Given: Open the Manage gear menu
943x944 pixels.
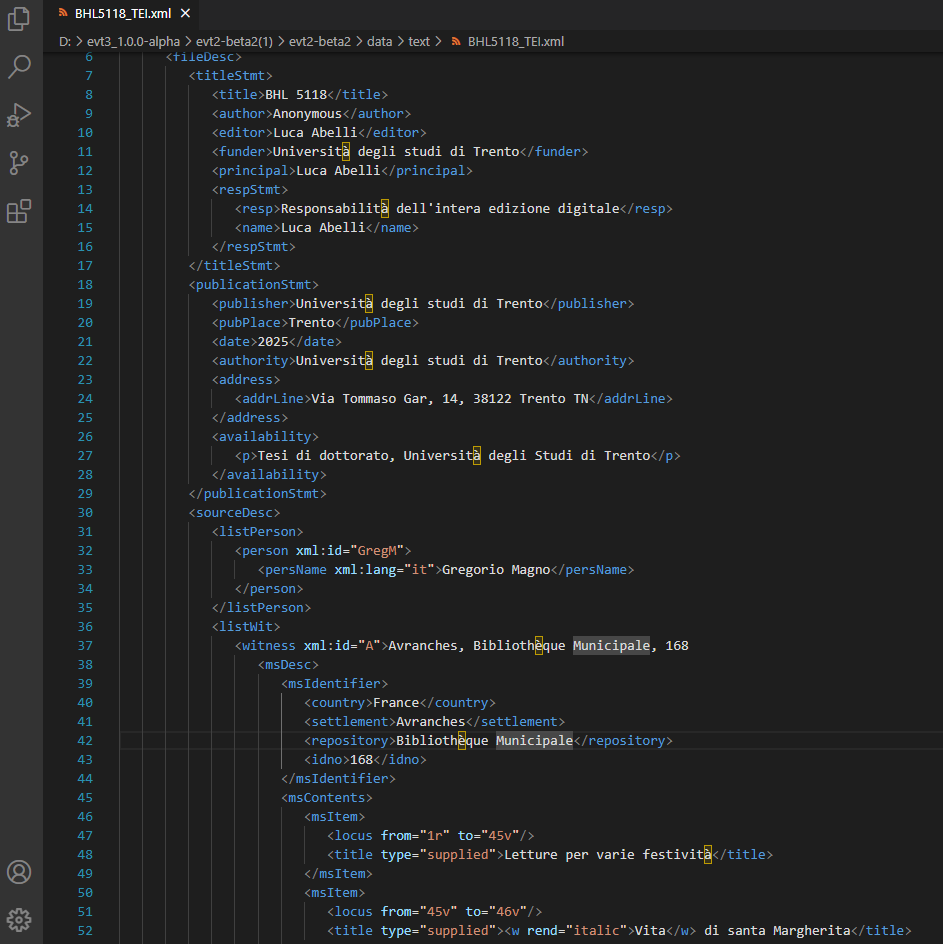Looking at the screenshot, I should pyautogui.click(x=20, y=919).
